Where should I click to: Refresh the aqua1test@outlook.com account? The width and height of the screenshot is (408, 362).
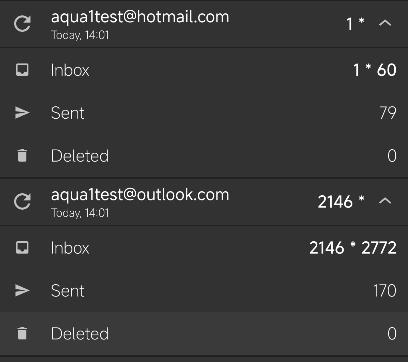tap(22, 202)
